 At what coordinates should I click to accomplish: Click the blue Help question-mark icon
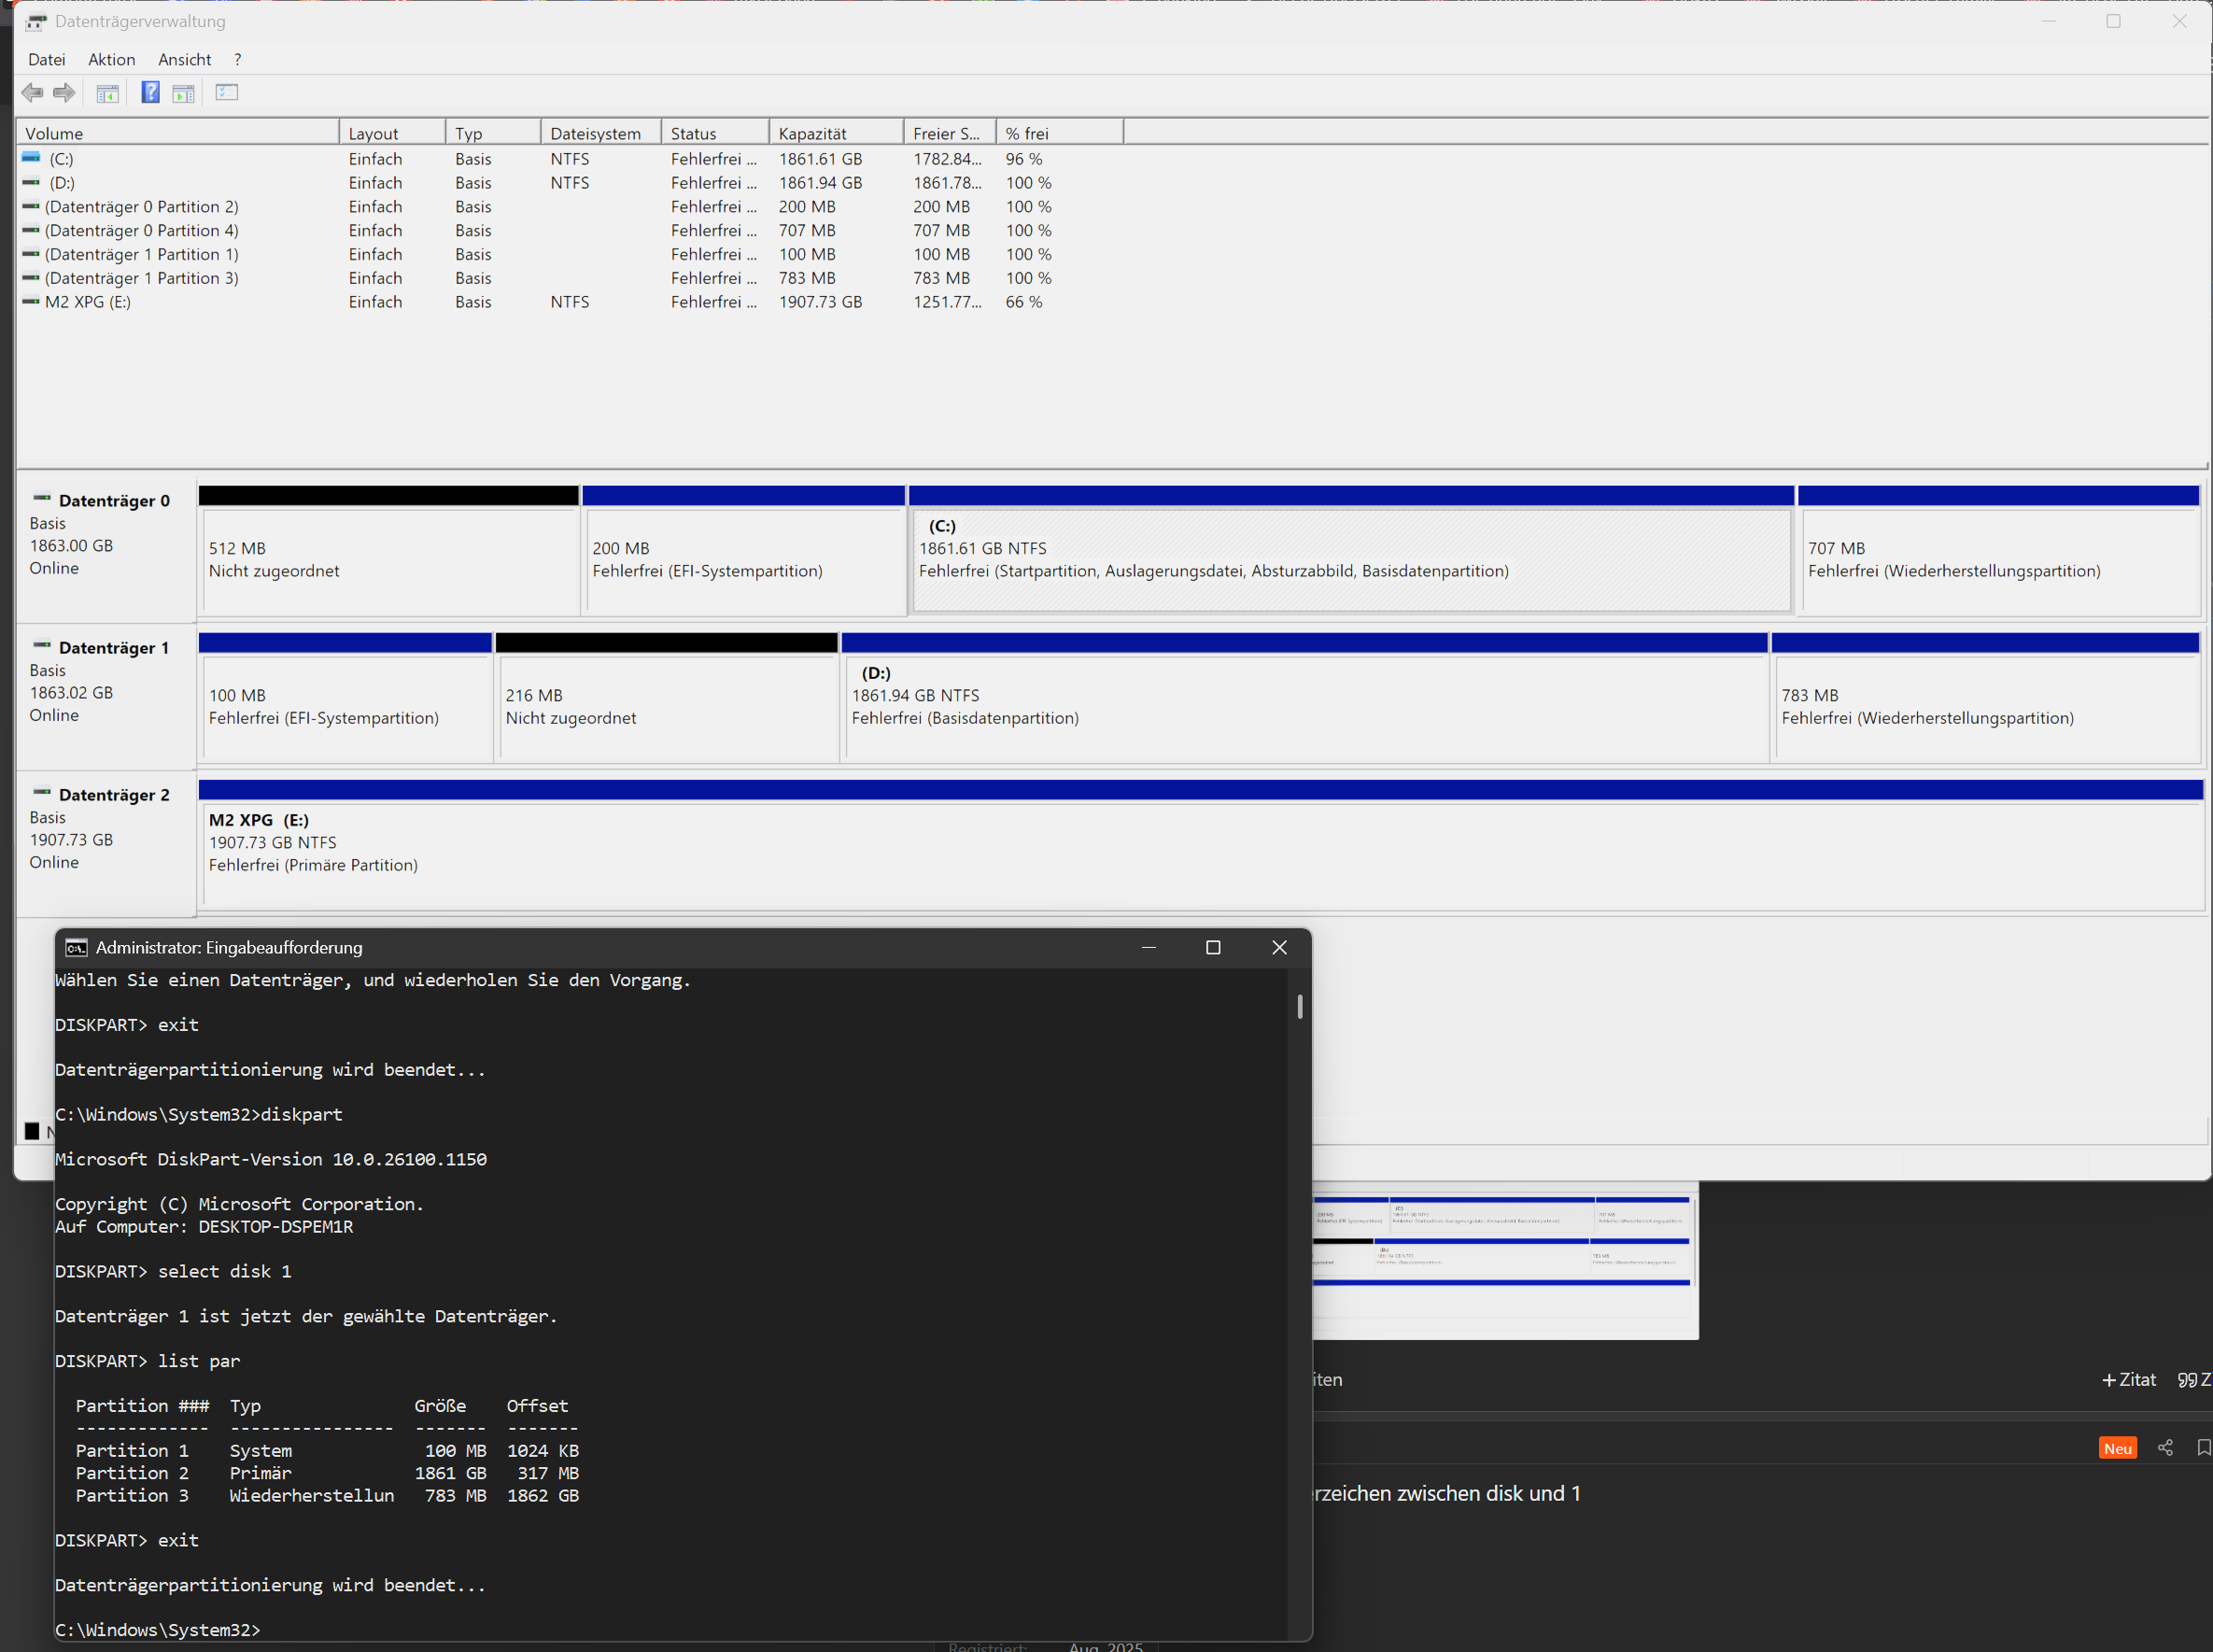tap(150, 93)
